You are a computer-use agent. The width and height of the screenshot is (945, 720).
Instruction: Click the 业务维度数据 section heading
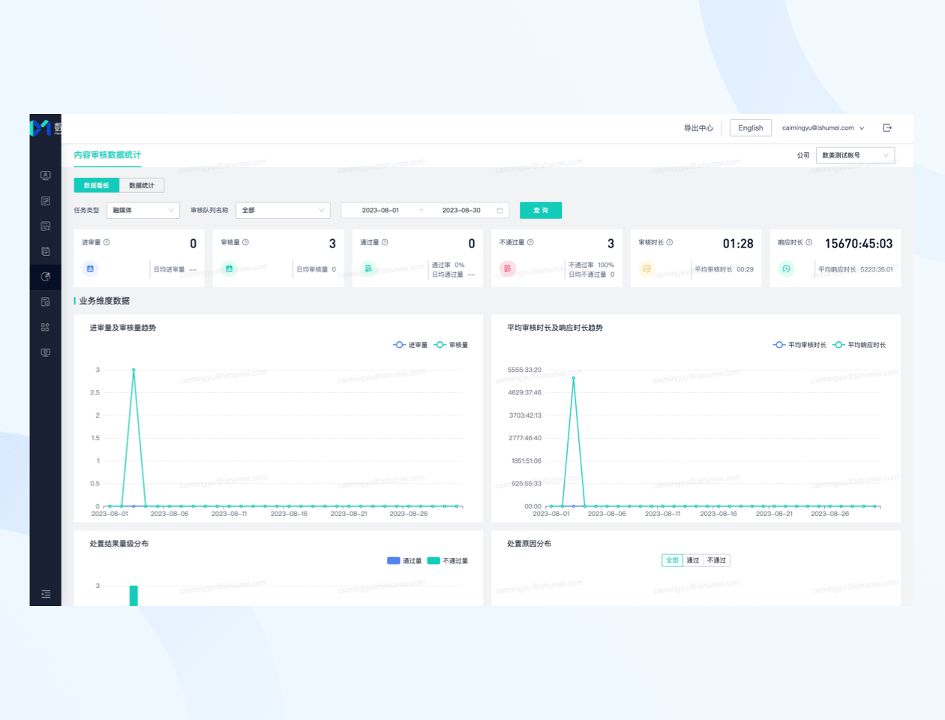pyautogui.click(x=104, y=301)
